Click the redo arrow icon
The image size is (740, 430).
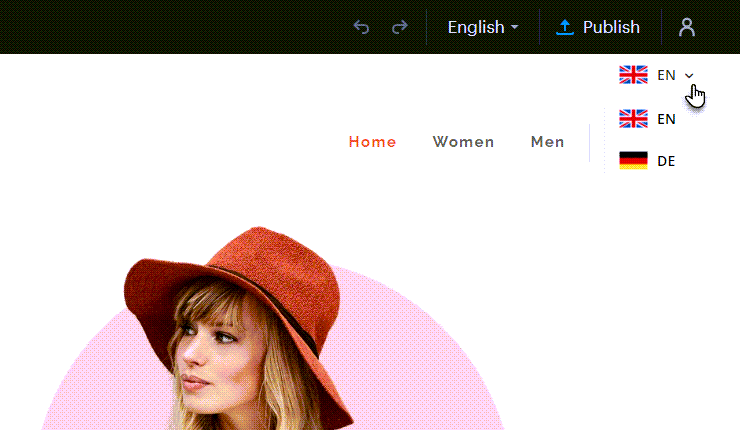400,28
